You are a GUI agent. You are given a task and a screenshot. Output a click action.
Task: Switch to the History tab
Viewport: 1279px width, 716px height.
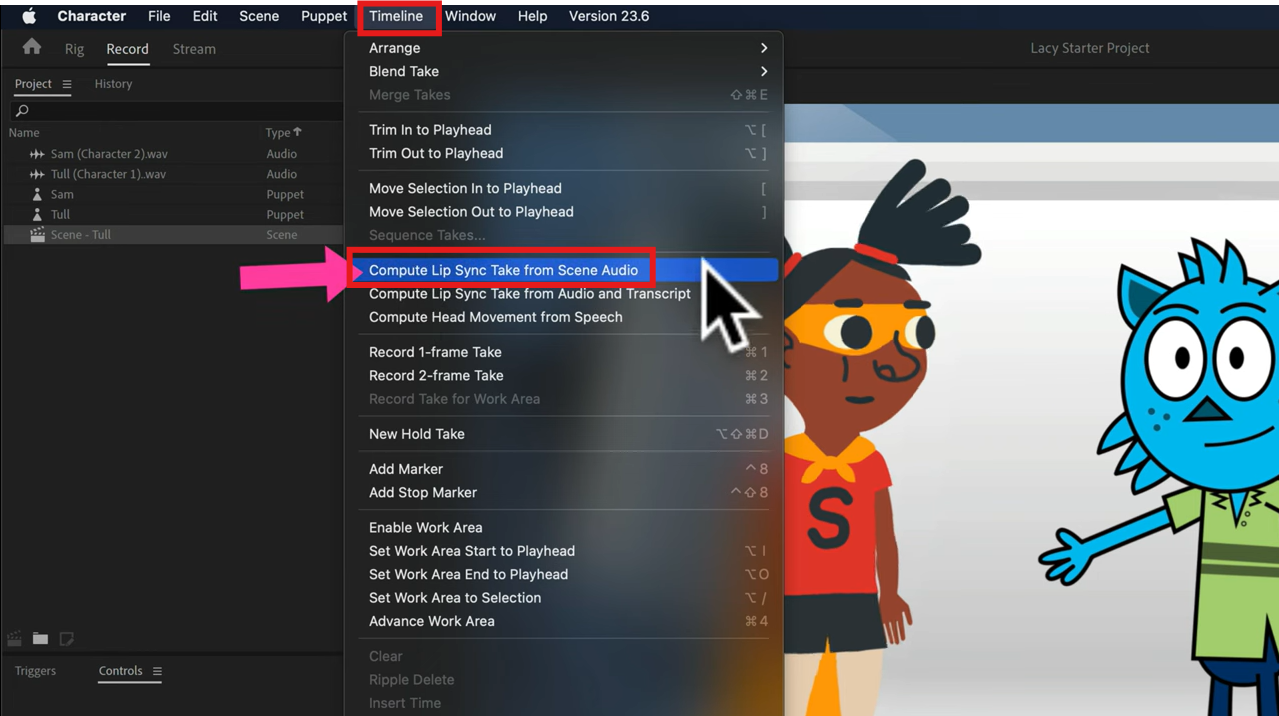(113, 84)
